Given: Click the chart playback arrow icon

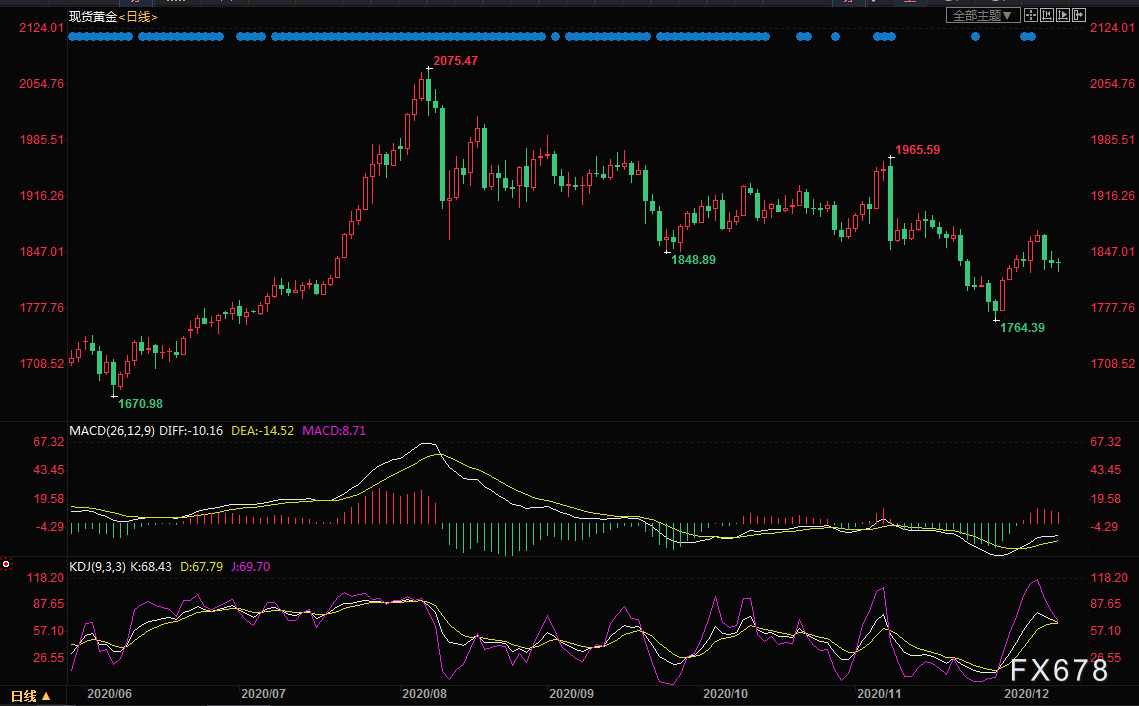Looking at the screenshot, I should click(x=1063, y=15).
